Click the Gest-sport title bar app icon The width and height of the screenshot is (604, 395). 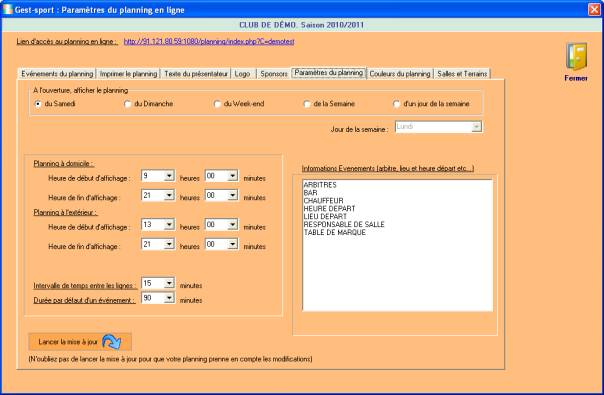pos(7,9)
